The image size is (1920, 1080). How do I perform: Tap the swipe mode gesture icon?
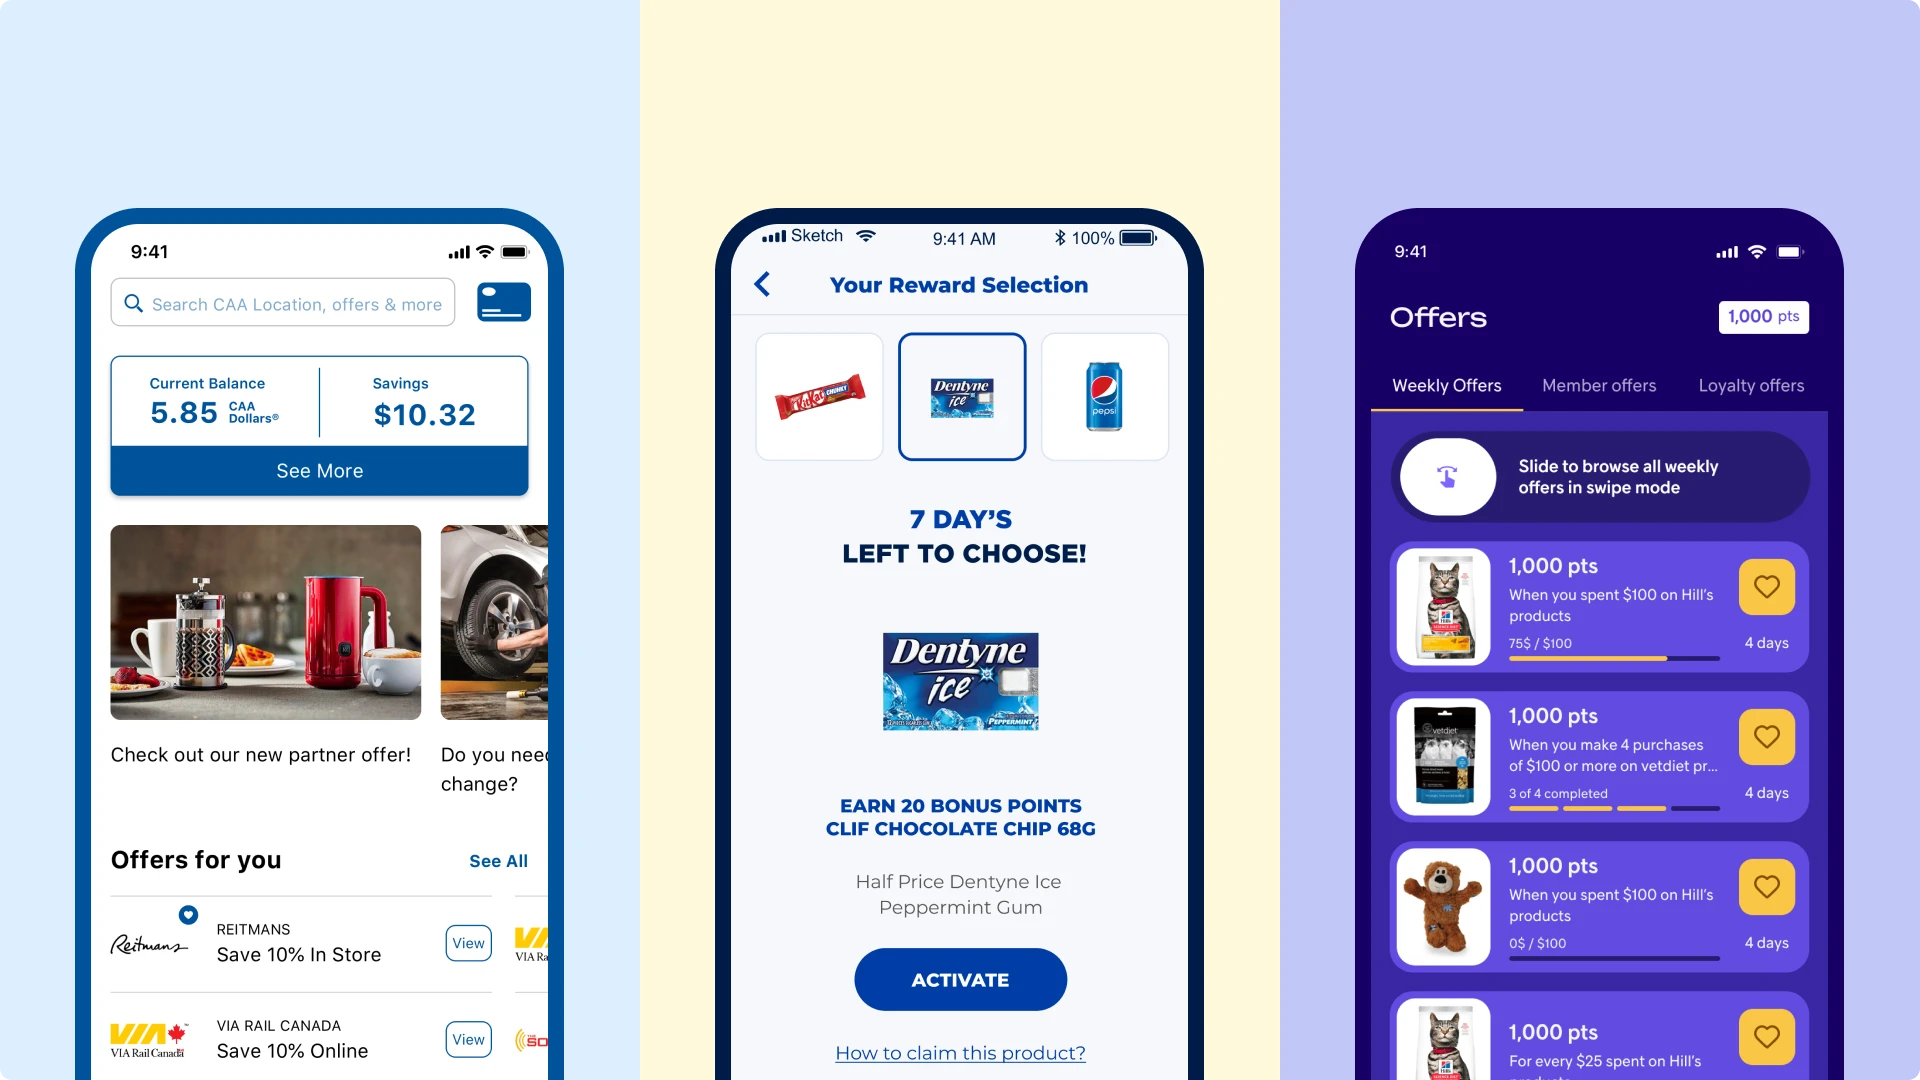coord(1449,475)
